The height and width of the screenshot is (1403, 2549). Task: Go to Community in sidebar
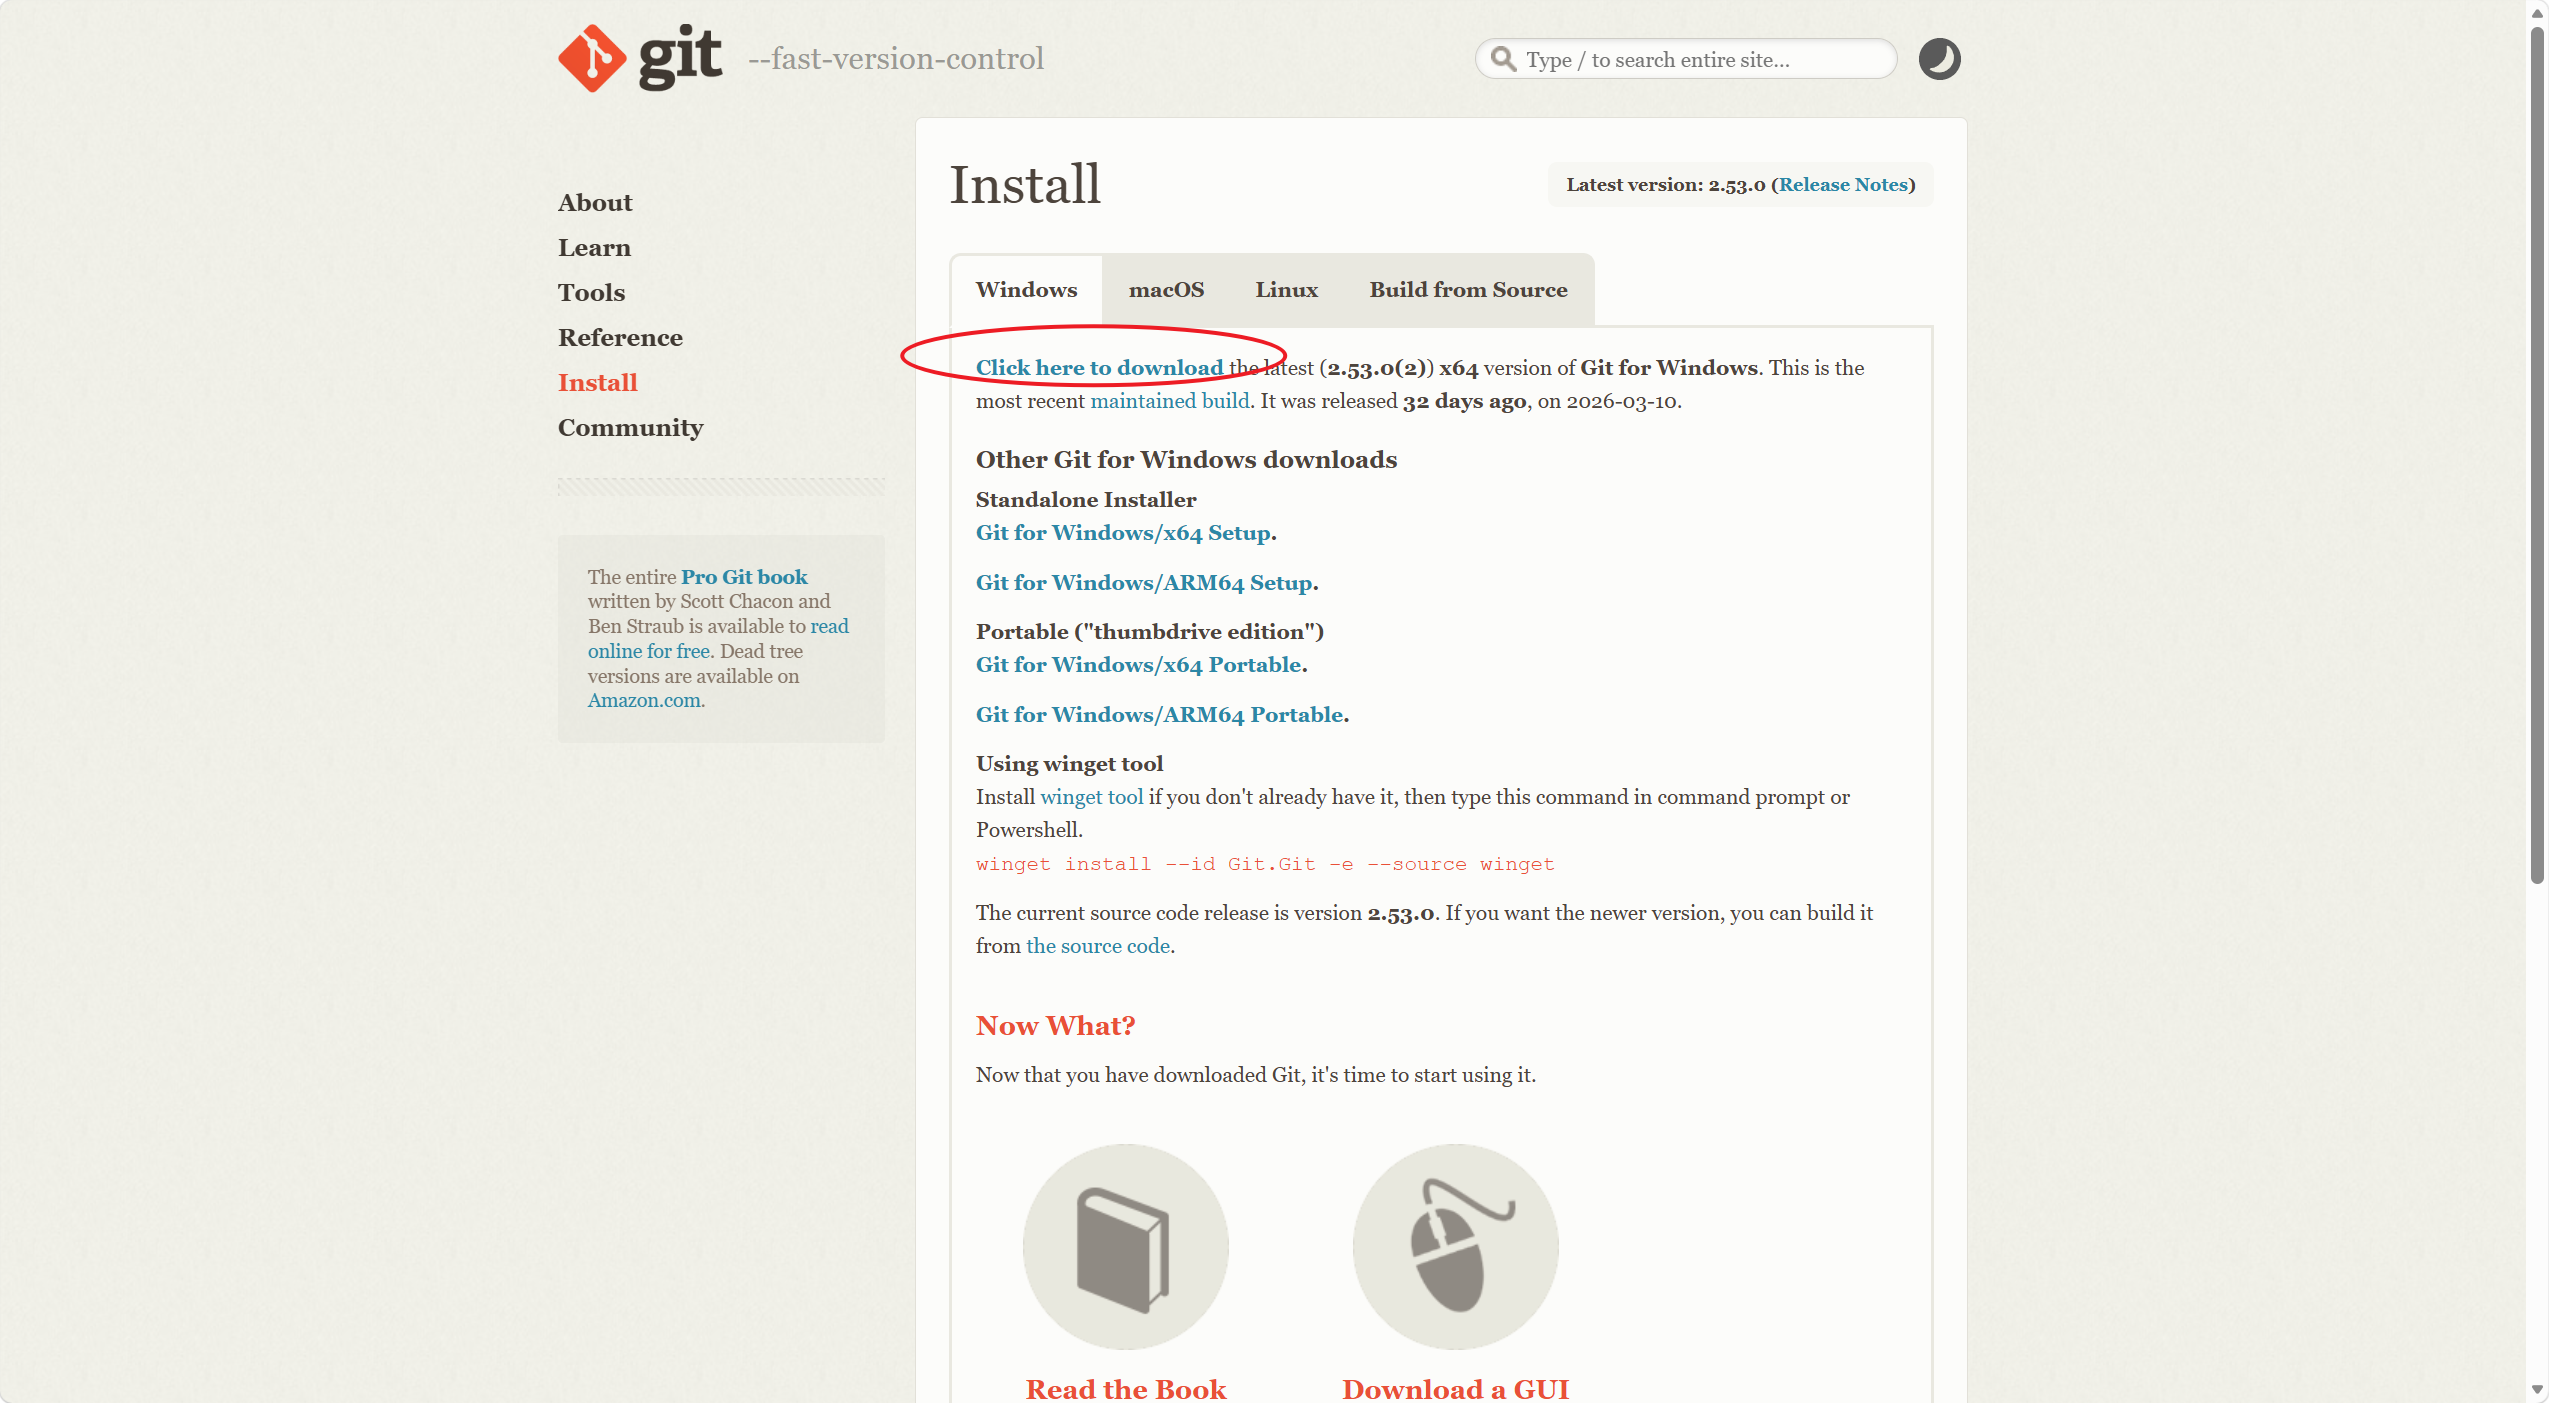tap(630, 428)
